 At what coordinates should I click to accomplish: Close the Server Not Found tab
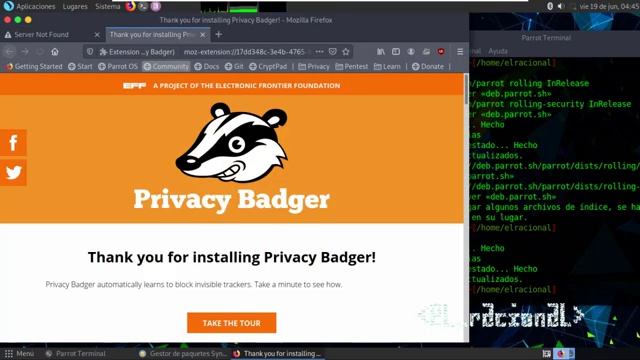[97, 35]
